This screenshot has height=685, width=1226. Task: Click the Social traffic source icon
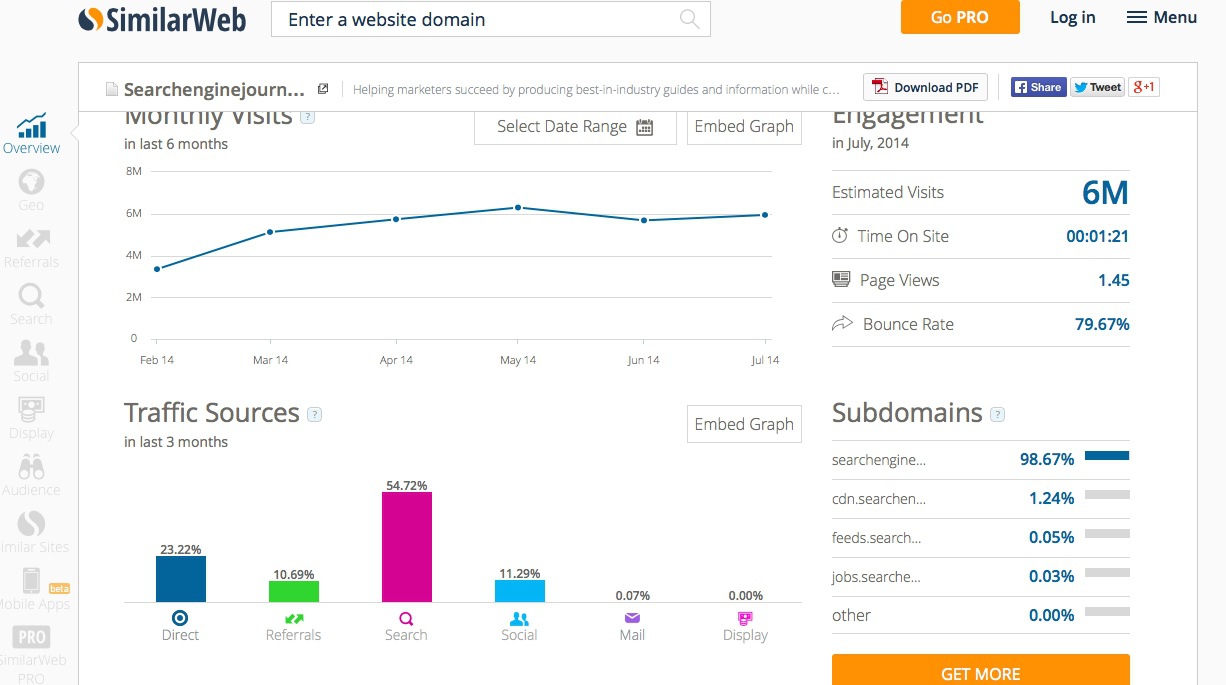click(x=519, y=618)
